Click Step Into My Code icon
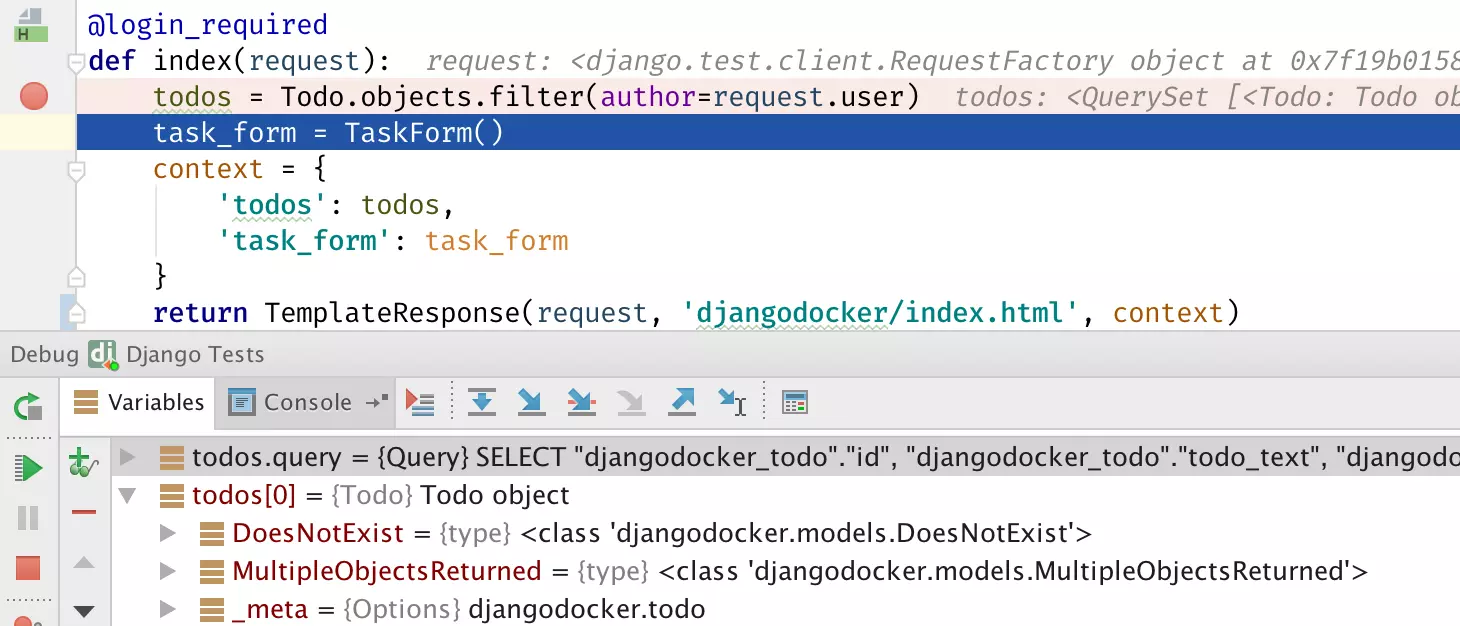1460x626 pixels. click(x=581, y=402)
